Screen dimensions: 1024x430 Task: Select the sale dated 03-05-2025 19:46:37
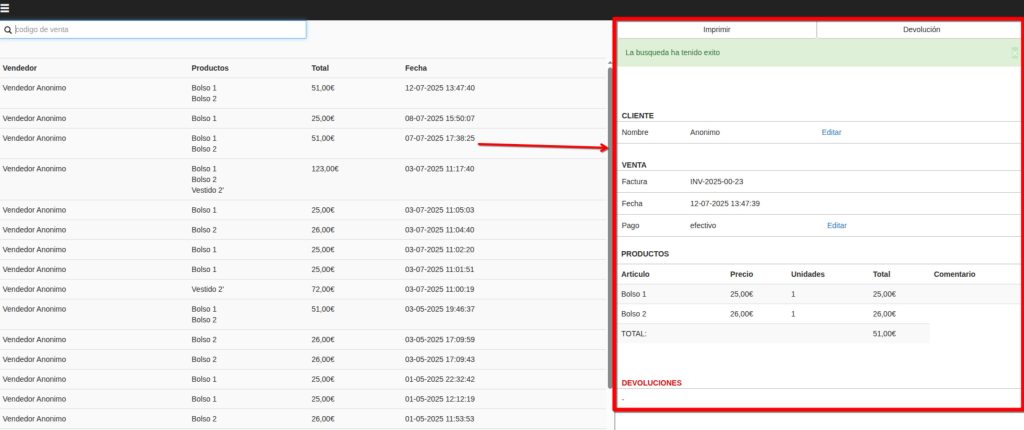pos(300,314)
